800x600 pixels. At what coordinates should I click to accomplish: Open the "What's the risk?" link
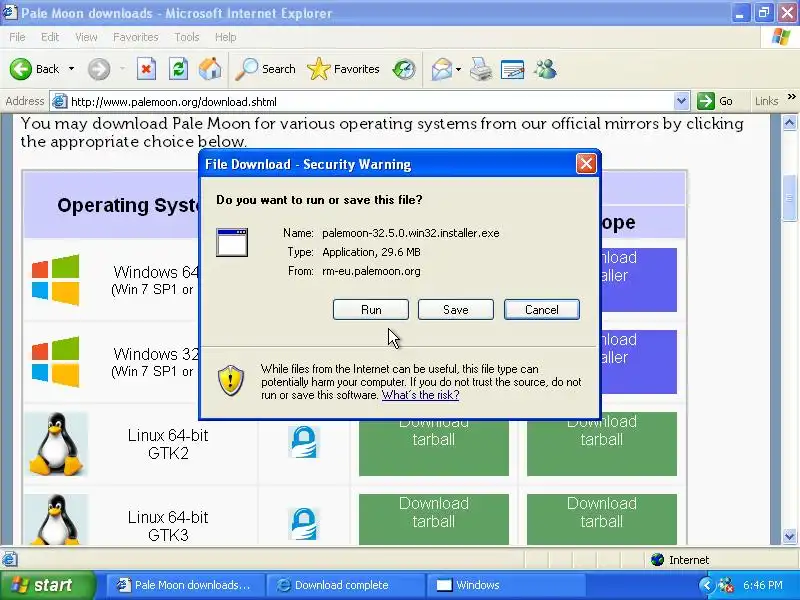coord(420,395)
